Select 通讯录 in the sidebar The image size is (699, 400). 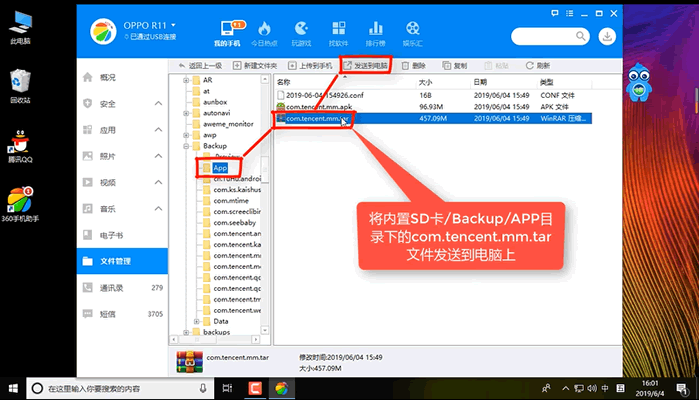pos(122,288)
